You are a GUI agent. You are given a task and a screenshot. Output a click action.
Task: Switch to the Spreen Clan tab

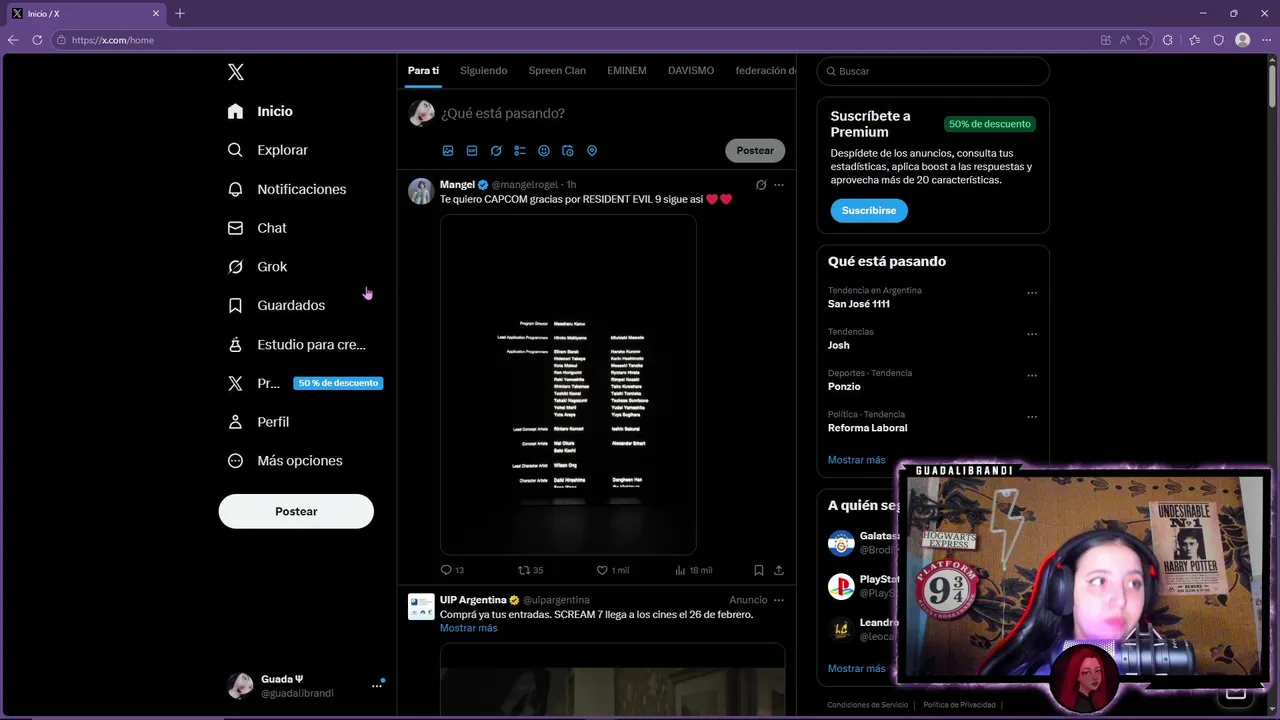tap(557, 71)
